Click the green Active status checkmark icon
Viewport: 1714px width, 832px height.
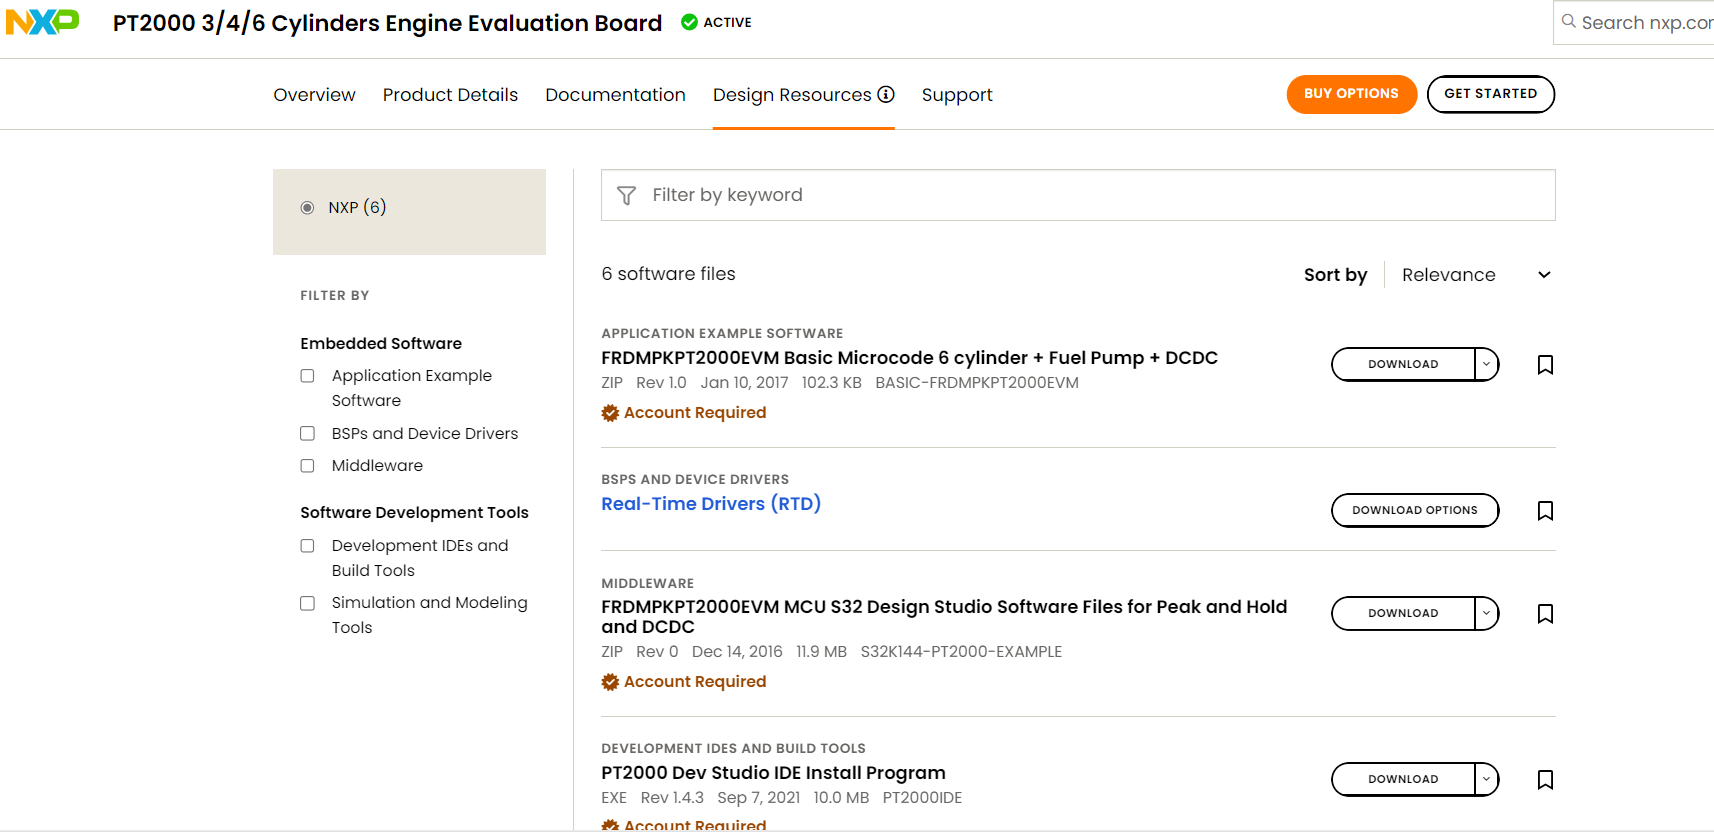pyautogui.click(x=689, y=22)
